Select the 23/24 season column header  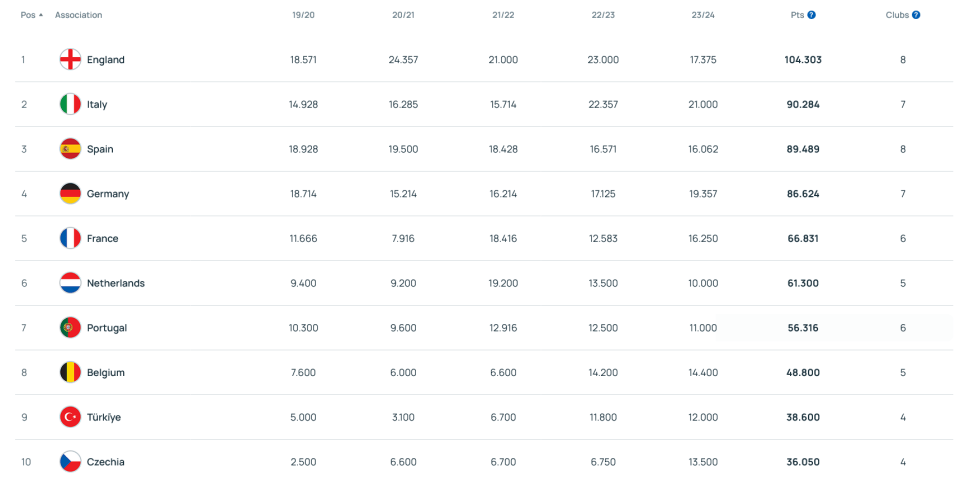pyautogui.click(x=703, y=15)
